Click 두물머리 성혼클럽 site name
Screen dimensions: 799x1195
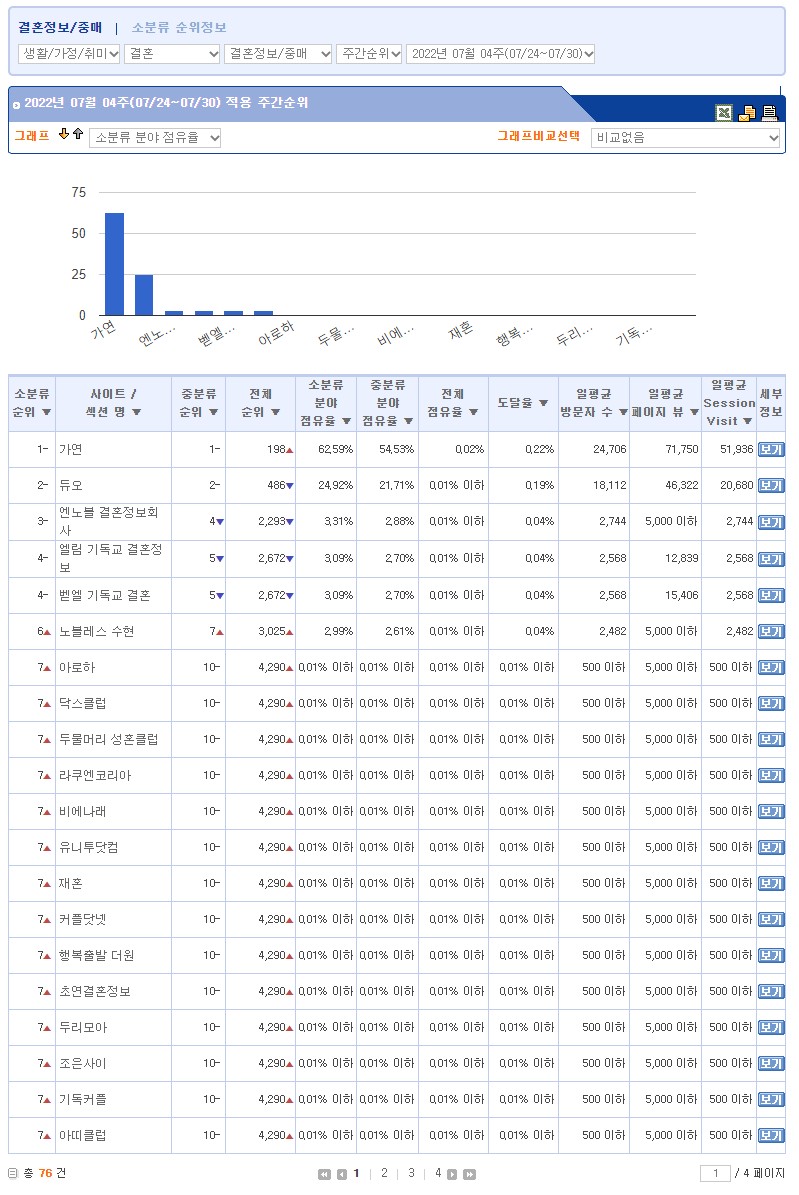pyautogui.click(x=108, y=739)
